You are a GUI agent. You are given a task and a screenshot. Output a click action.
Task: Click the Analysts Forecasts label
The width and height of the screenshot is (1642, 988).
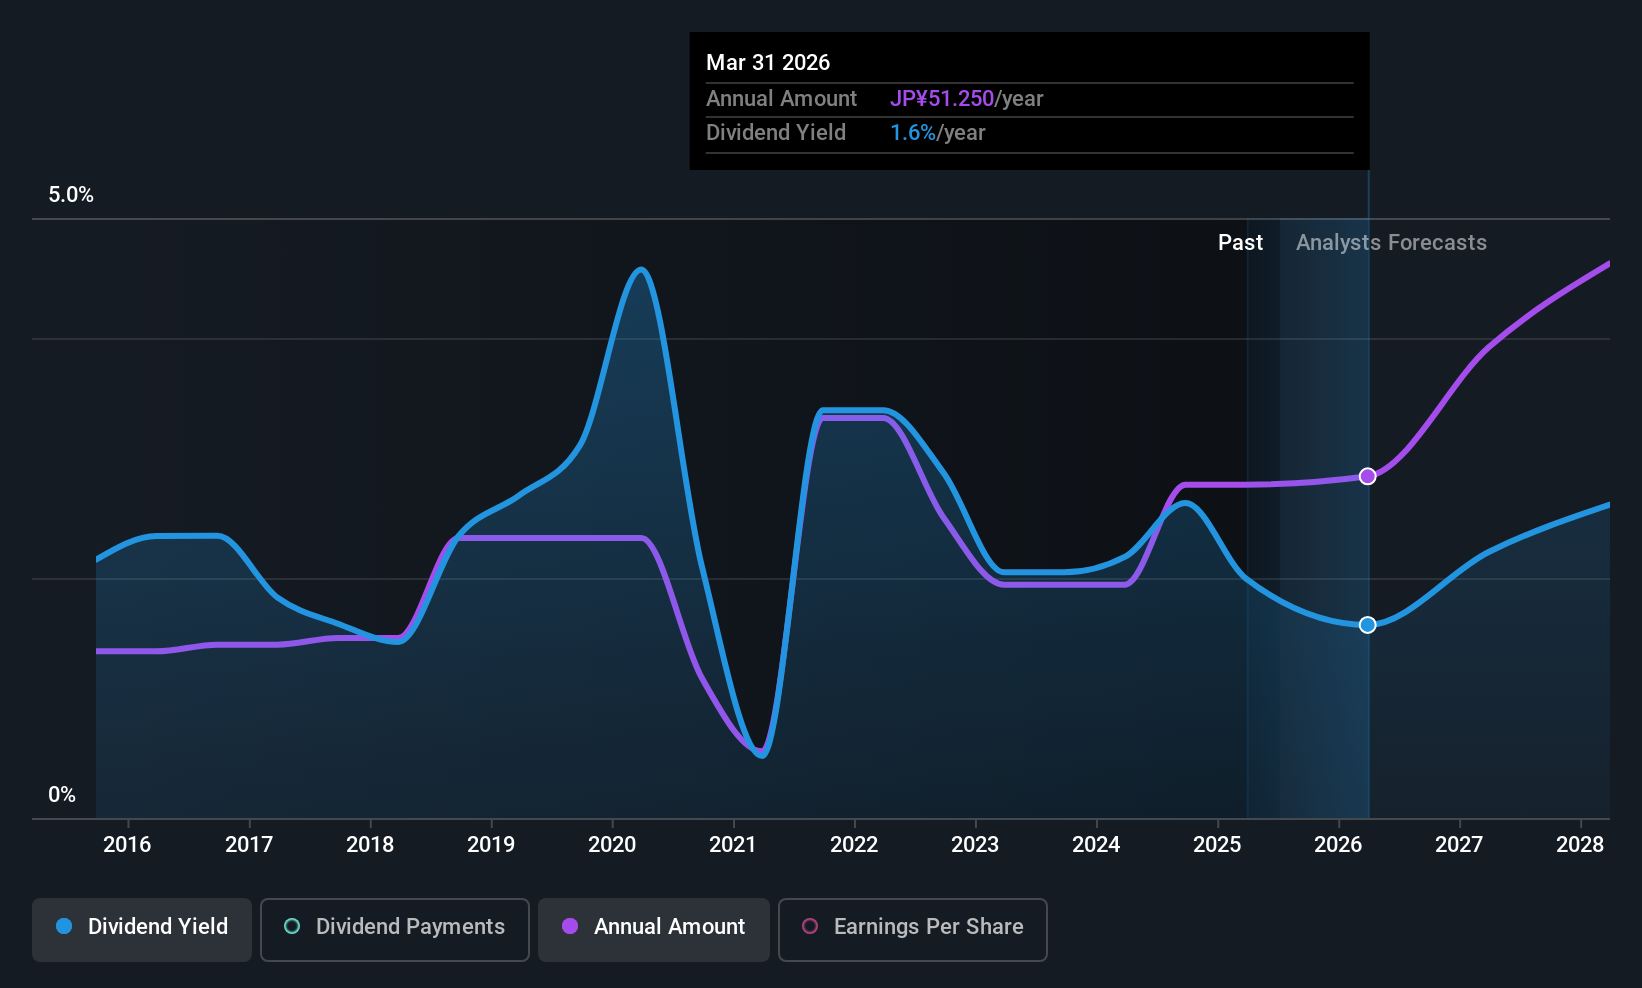pos(1391,243)
